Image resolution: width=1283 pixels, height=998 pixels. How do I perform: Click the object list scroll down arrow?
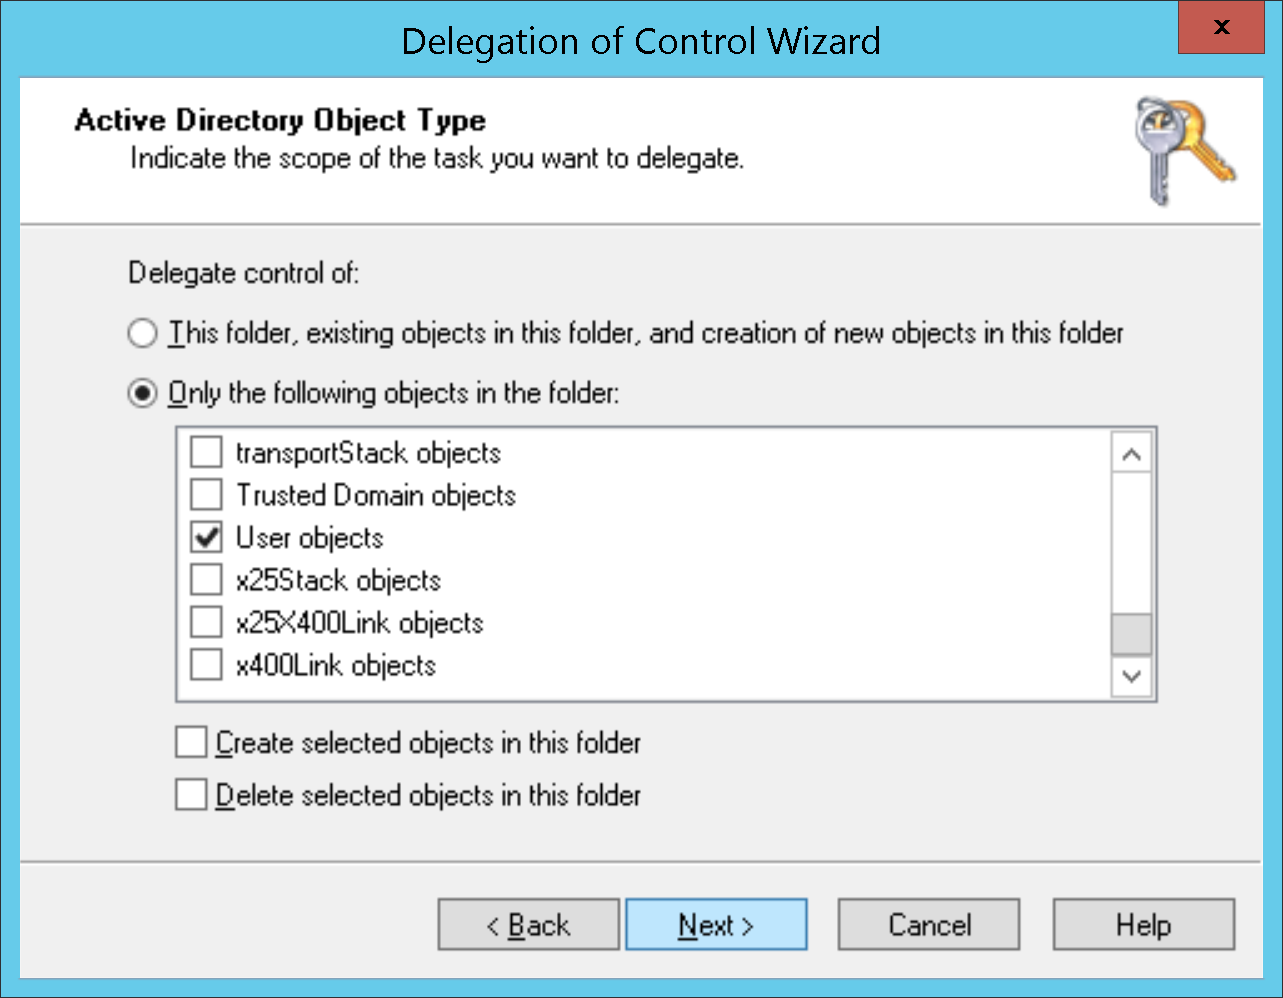coord(1132,676)
